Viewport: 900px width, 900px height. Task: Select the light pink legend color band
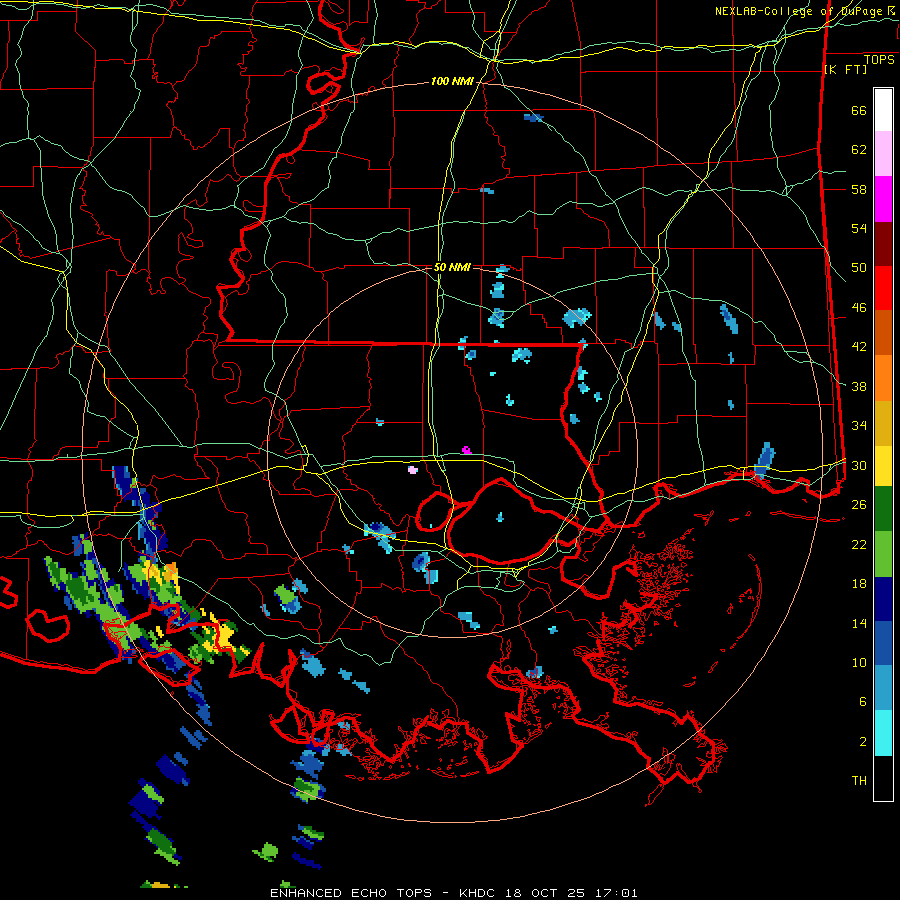pyautogui.click(x=883, y=154)
